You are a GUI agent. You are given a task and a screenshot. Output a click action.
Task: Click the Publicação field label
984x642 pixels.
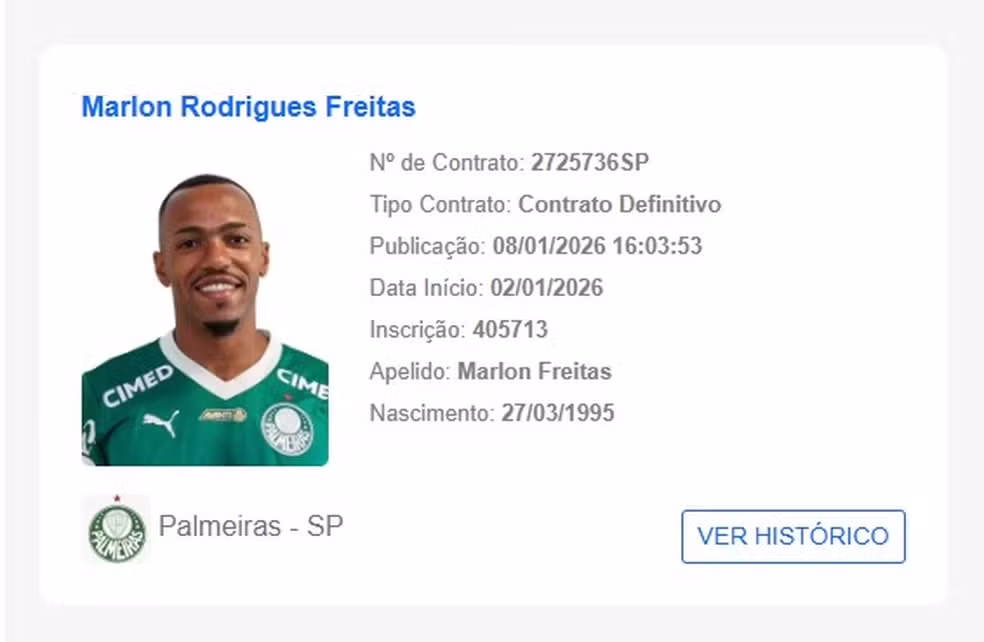424,246
